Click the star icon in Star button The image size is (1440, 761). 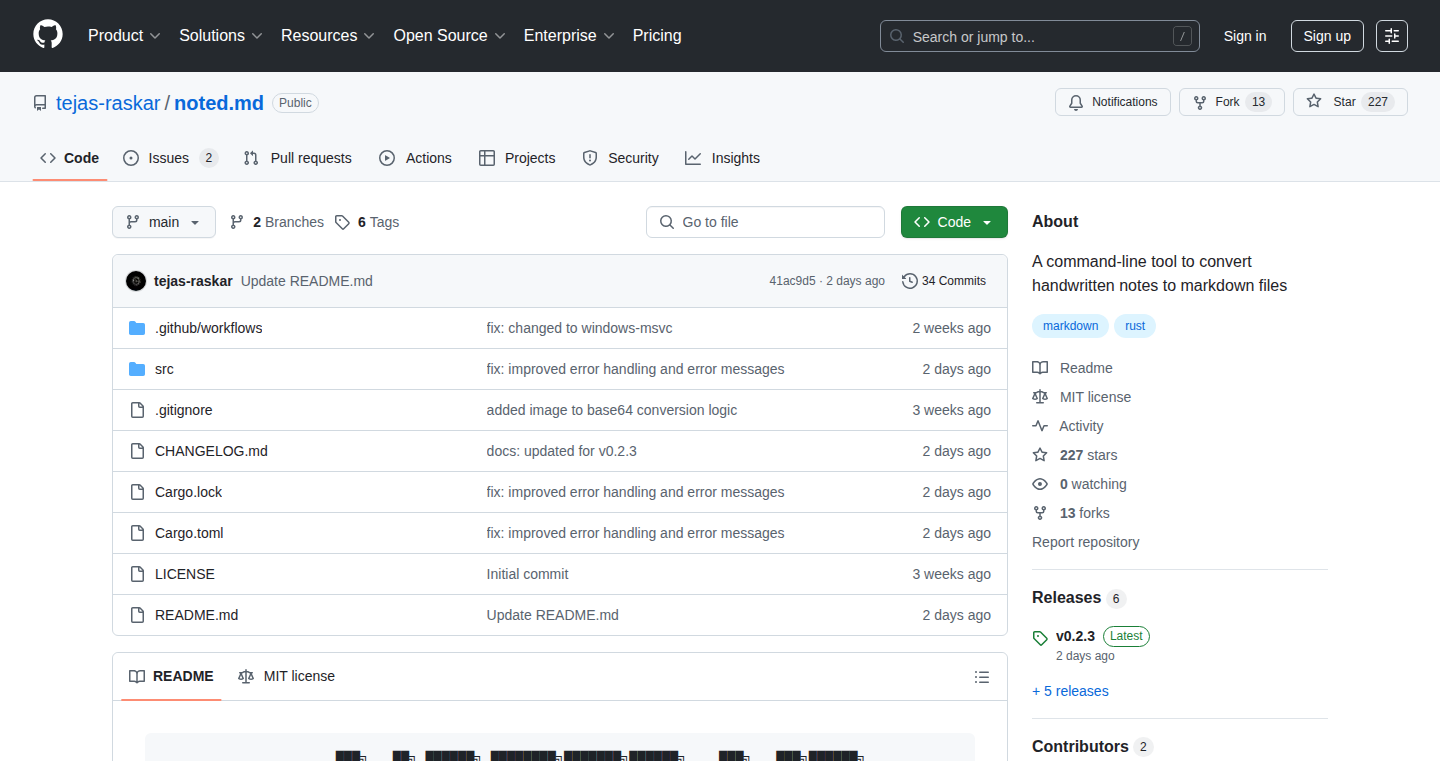pyautogui.click(x=1314, y=102)
